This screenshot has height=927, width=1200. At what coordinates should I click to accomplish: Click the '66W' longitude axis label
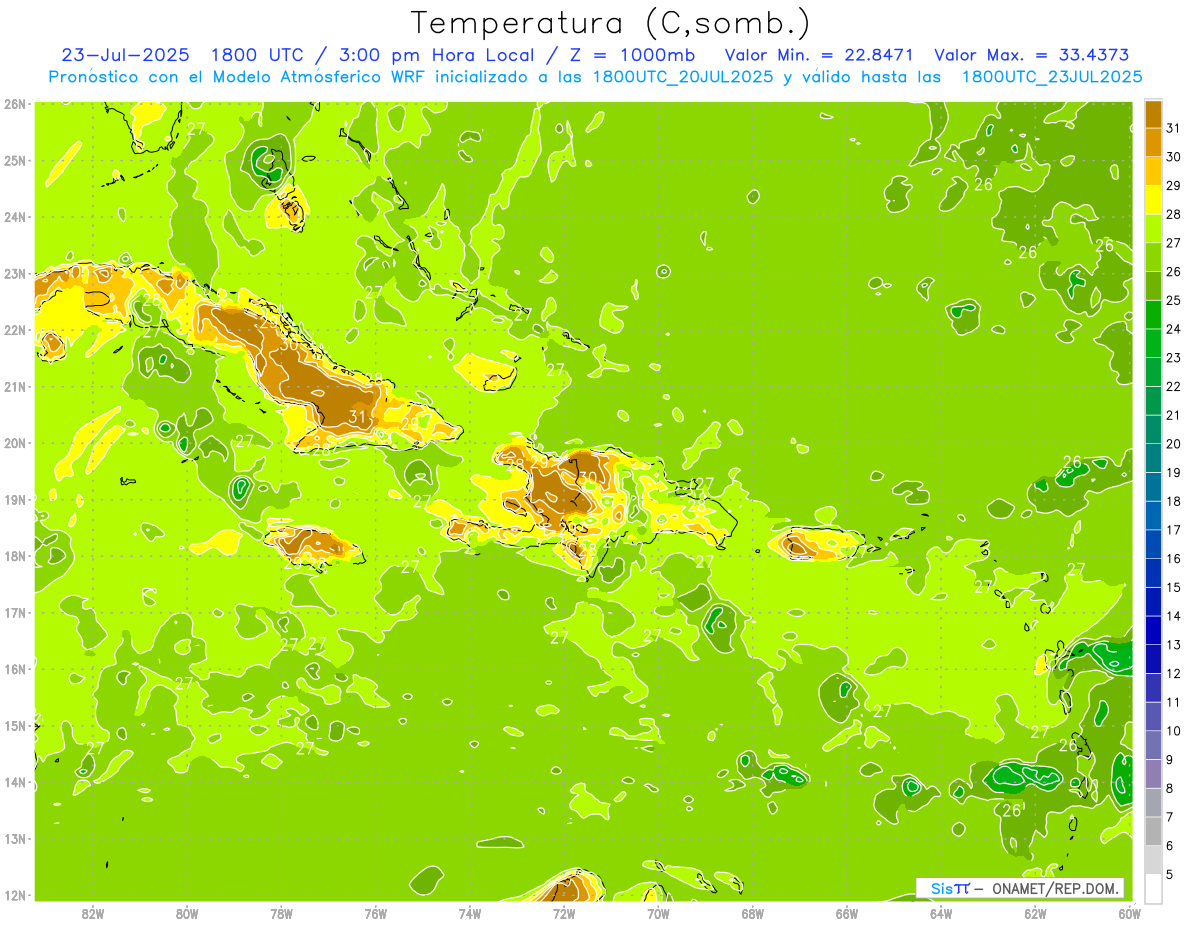tap(846, 912)
